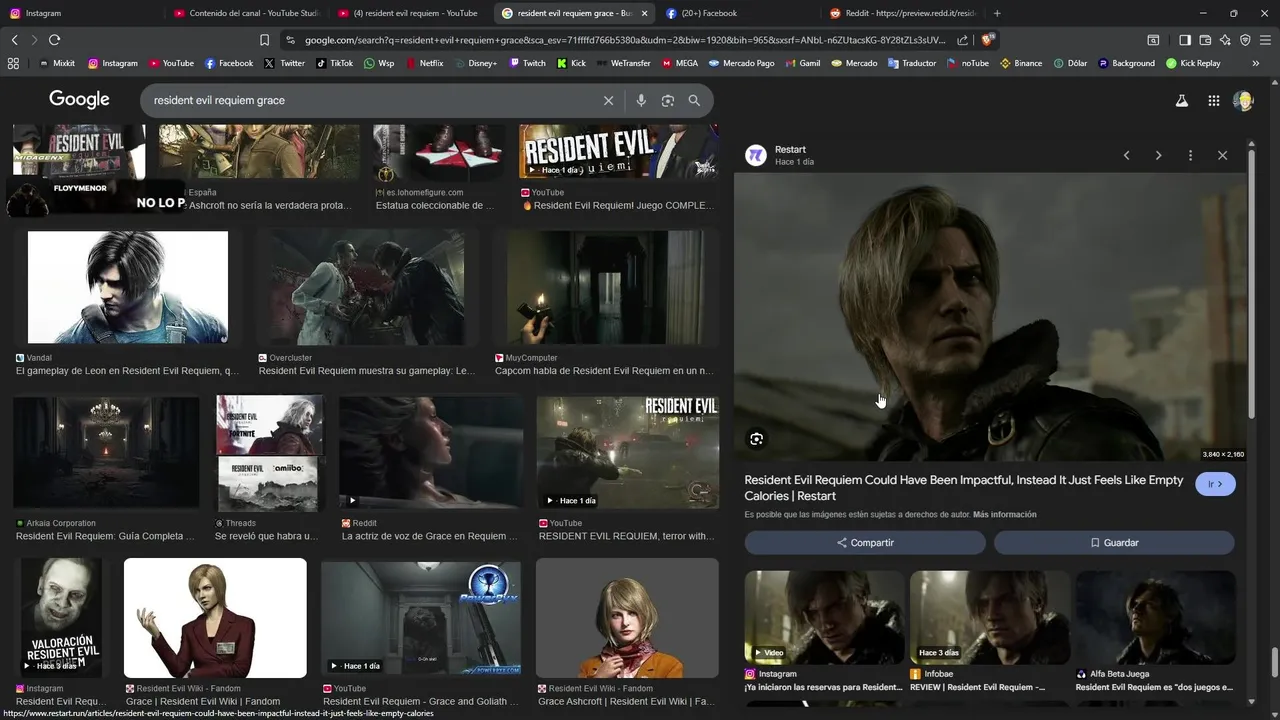Click the Brave Shields lion icon
Screen dimensions: 1280x720
[x=987, y=40]
